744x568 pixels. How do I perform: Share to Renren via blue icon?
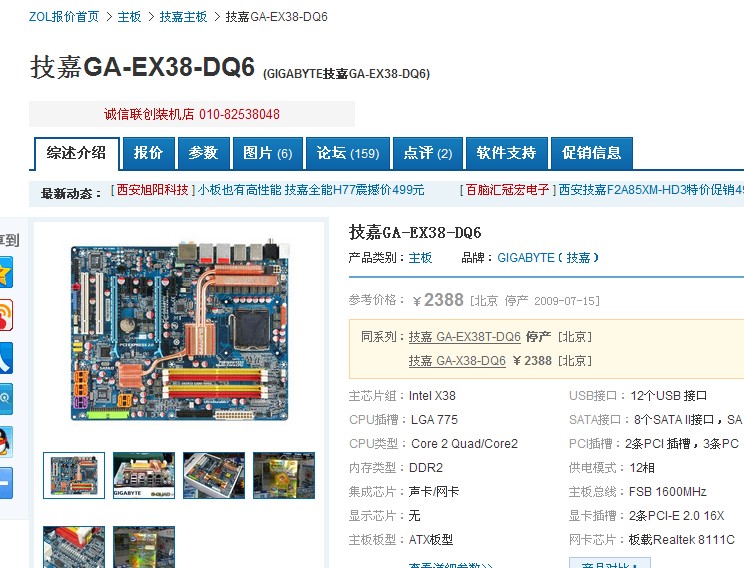(x=6, y=358)
